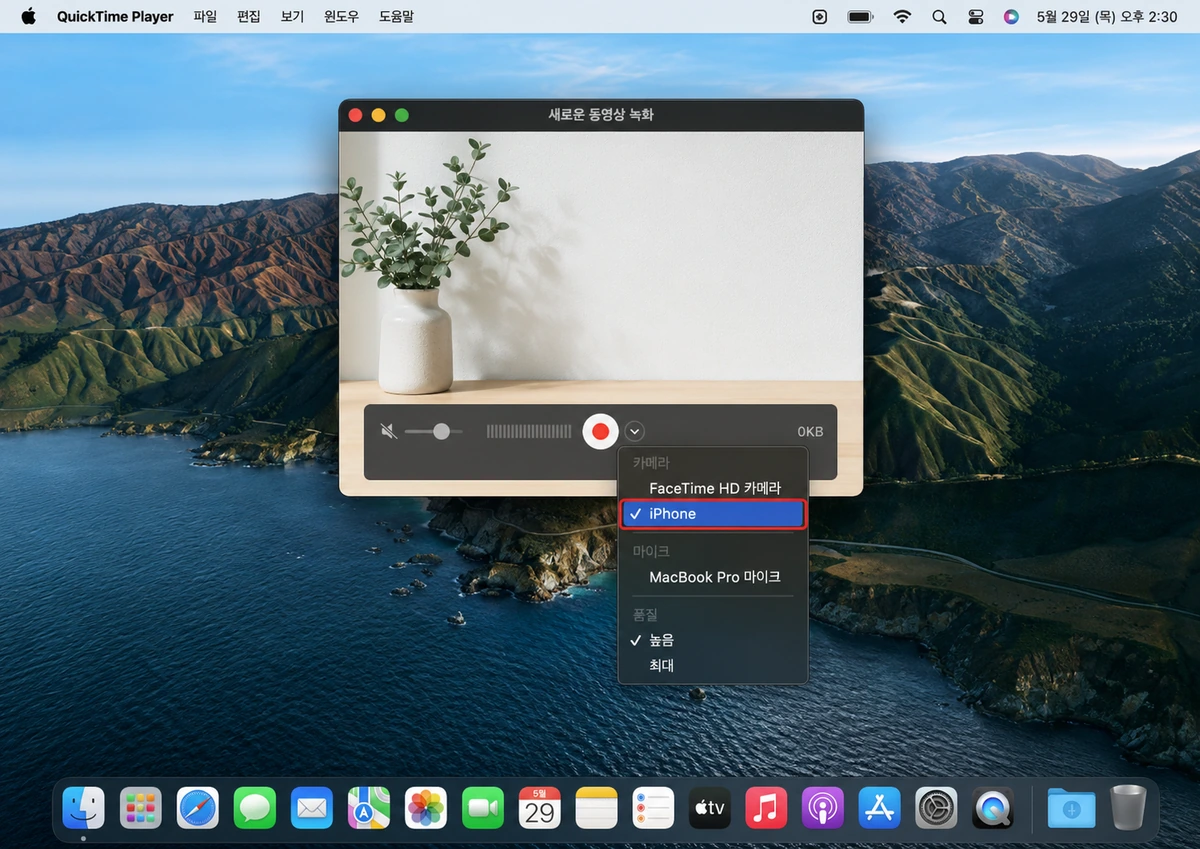Open App Store from the Dock

[x=880, y=808]
